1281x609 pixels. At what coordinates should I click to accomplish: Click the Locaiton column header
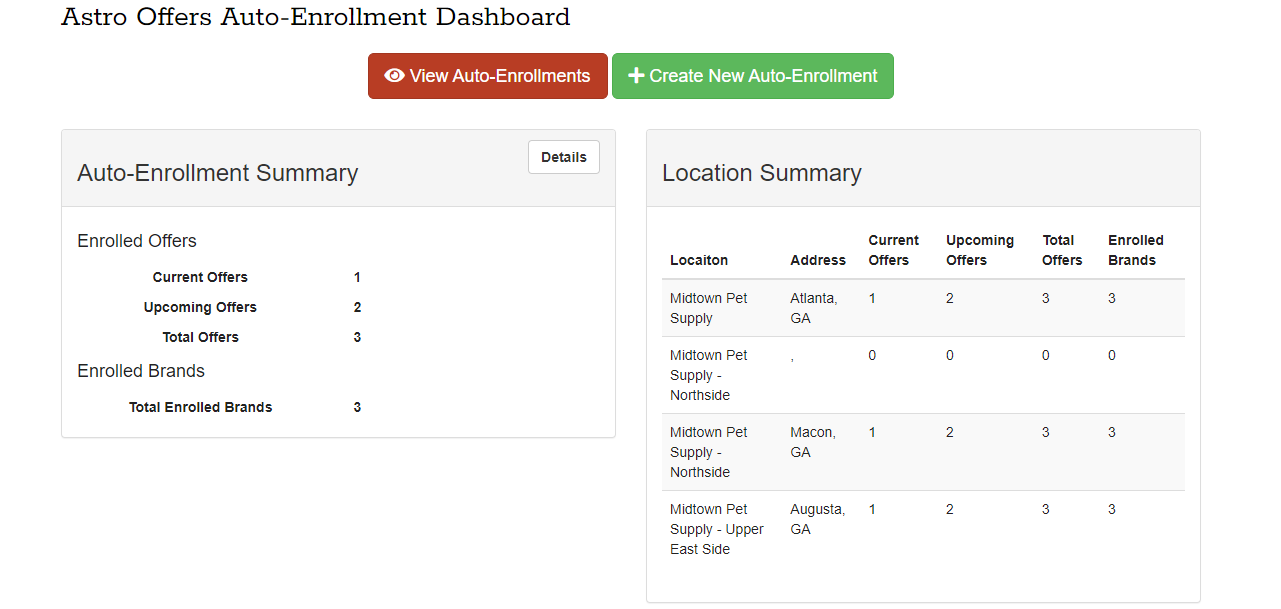pos(699,260)
